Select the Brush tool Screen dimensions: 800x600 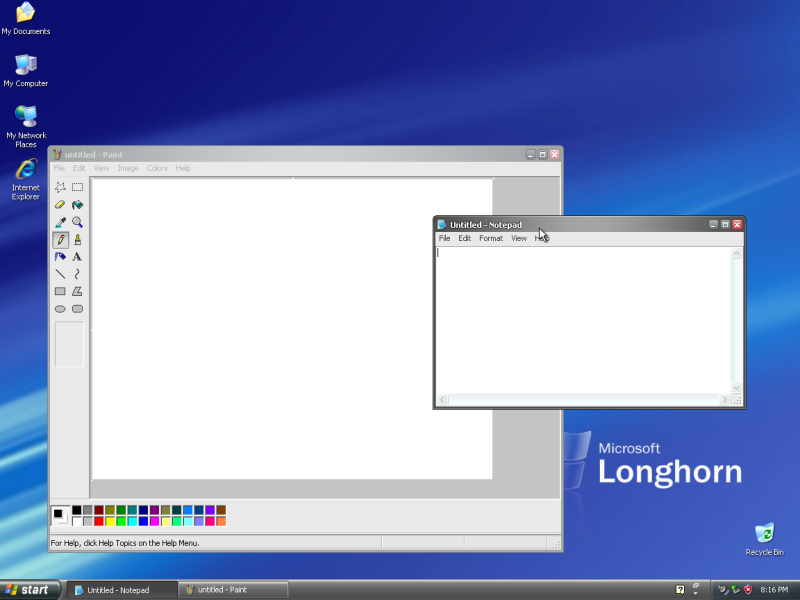coord(77,239)
